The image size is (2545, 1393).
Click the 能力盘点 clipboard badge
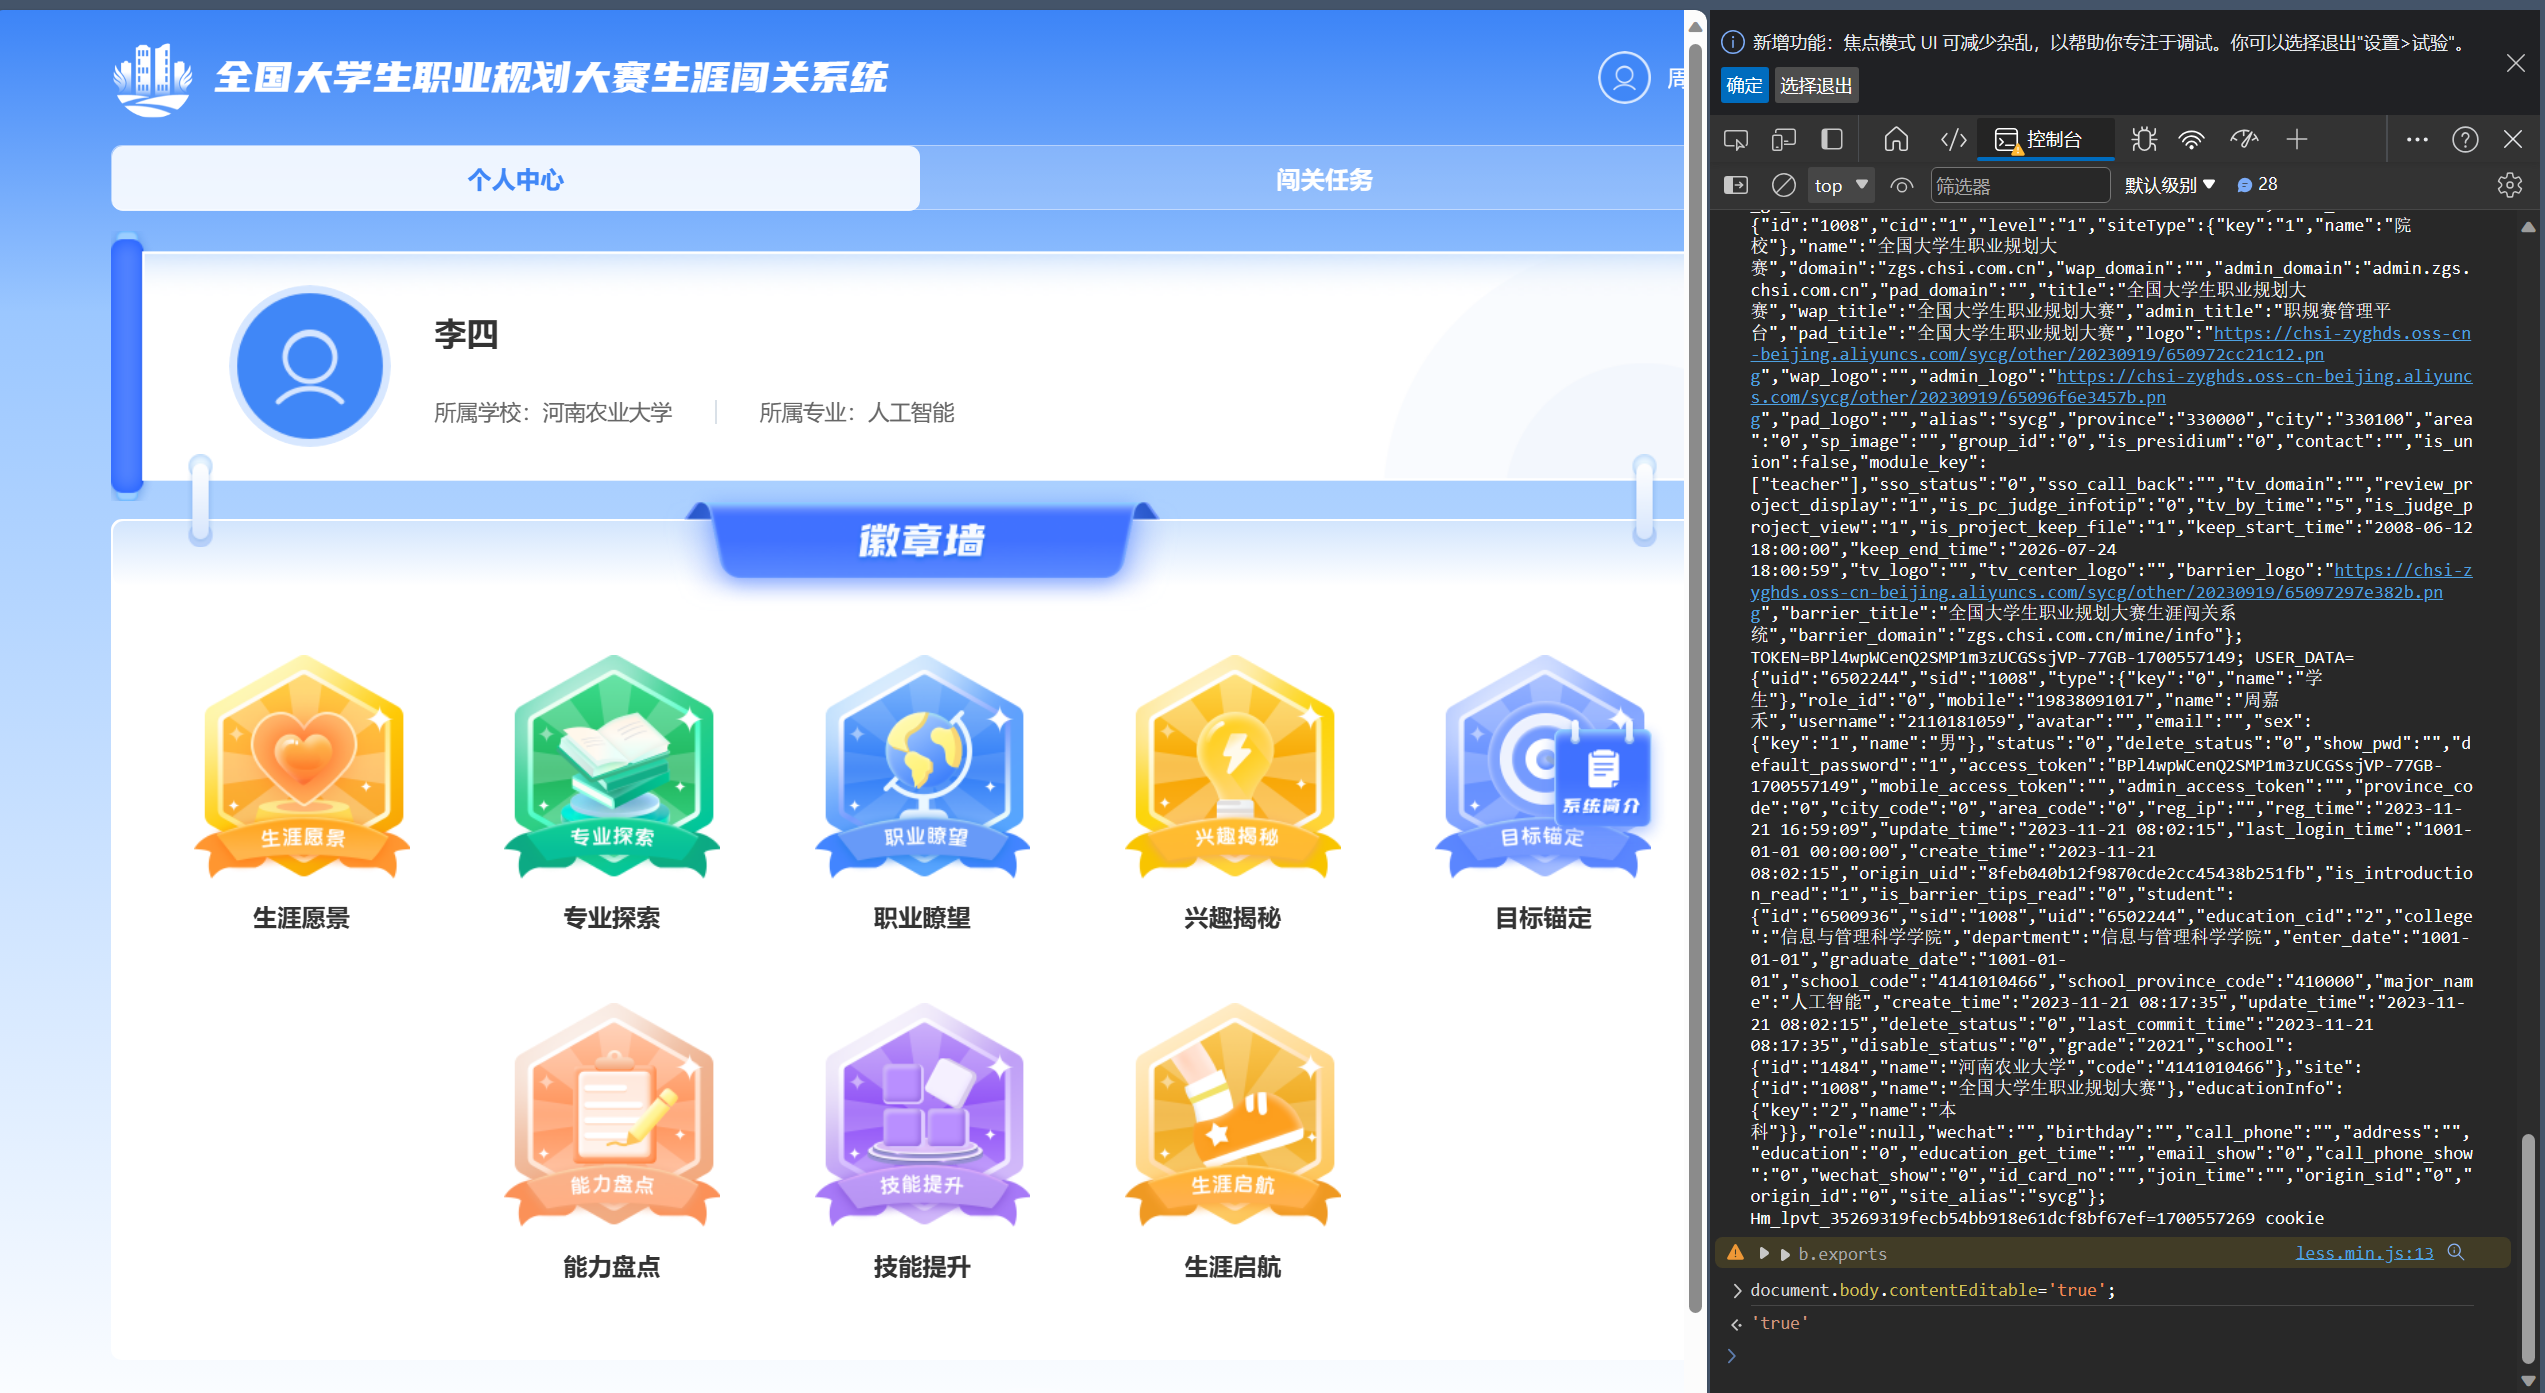click(612, 1116)
